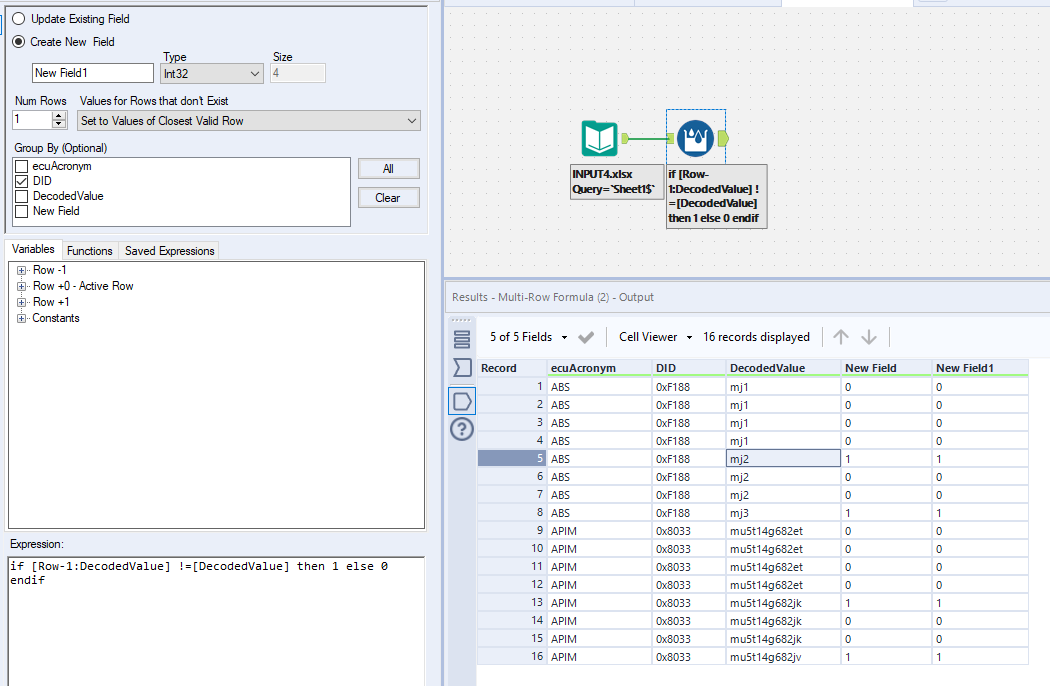The image size is (1050, 686).
Task: Click the checkmark icon beside fields dropdown
Action: point(586,337)
